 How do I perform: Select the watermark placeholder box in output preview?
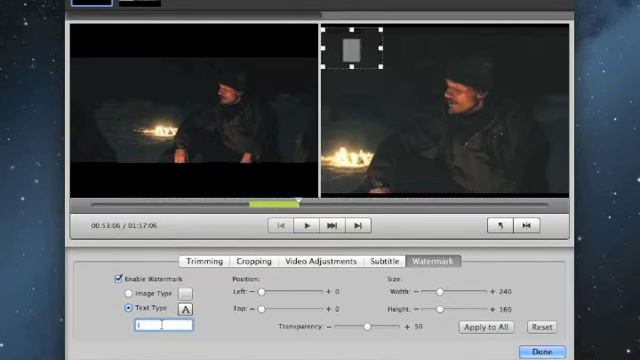(352, 48)
